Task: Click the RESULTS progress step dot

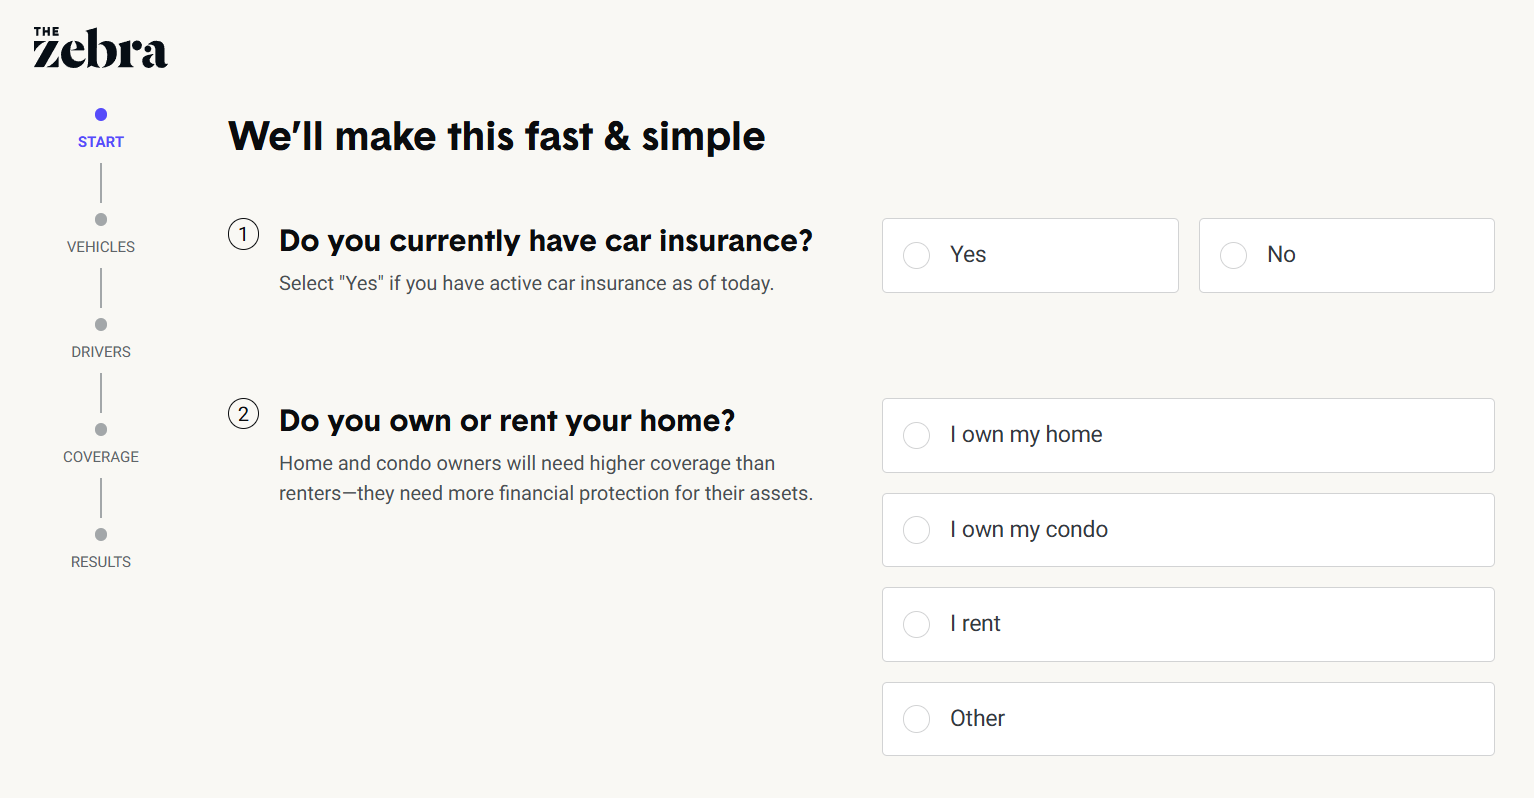Action: [x=100, y=534]
